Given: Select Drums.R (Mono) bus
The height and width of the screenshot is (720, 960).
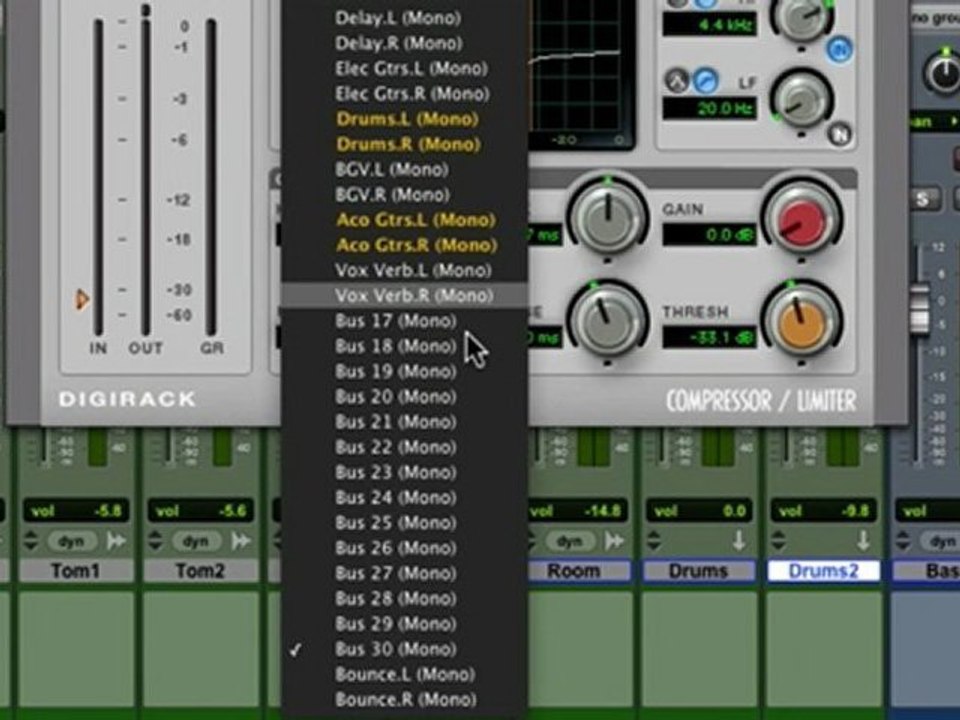Looking at the screenshot, I should tap(404, 144).
